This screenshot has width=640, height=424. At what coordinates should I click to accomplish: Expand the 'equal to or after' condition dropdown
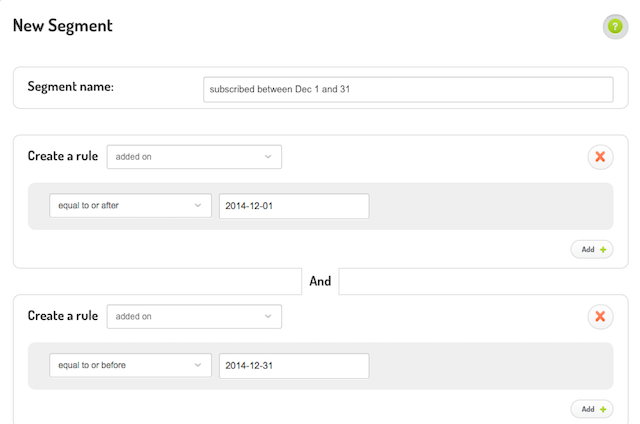pyautogui.click(x=131, y=205)
